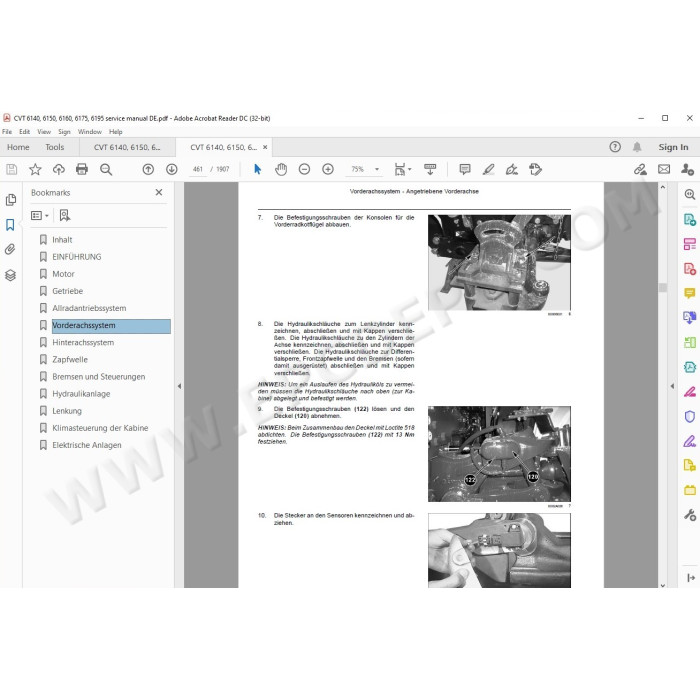Zoom out with the minus button
The image size is (700, 700).
pyautogui.click(x=304, y=169)
